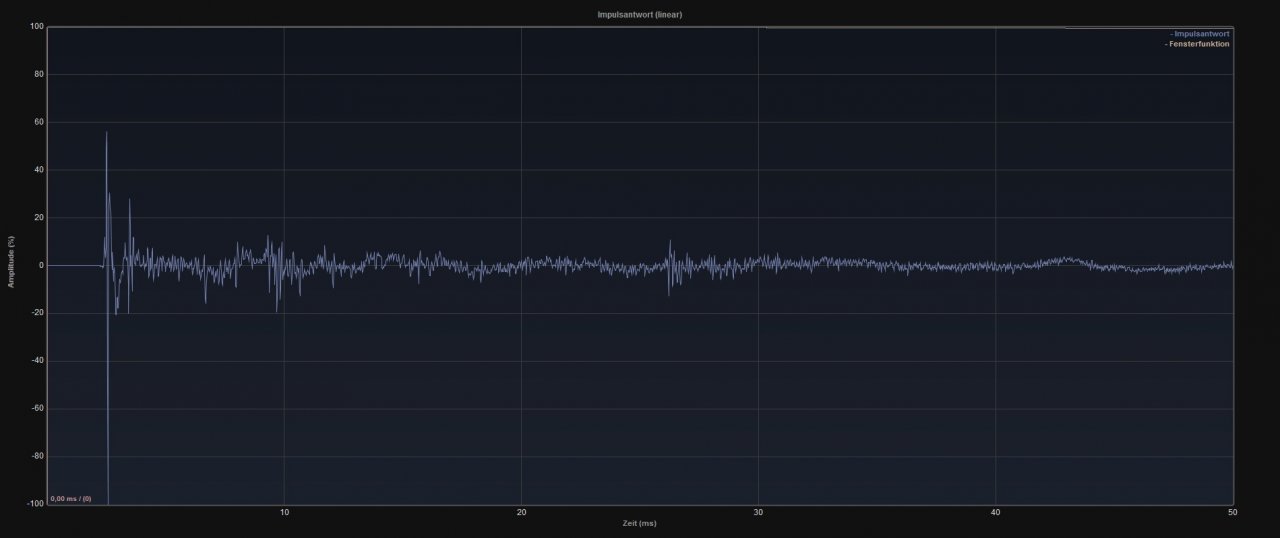
Task: Click the 100 amplitude axis label
Action: [37, 27]
